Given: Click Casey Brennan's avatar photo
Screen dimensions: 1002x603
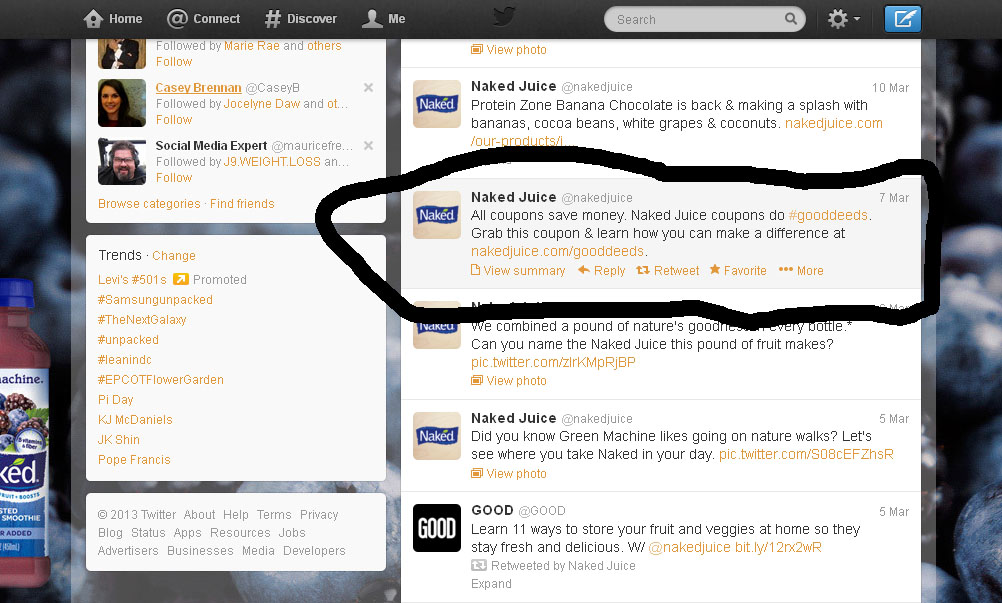Looking at the screenshot, I should tap(122, 103).
